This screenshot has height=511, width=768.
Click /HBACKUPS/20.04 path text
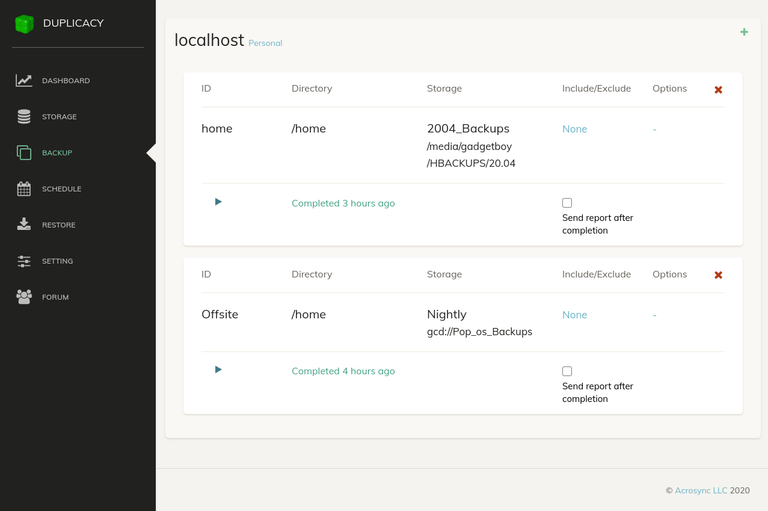471,163
